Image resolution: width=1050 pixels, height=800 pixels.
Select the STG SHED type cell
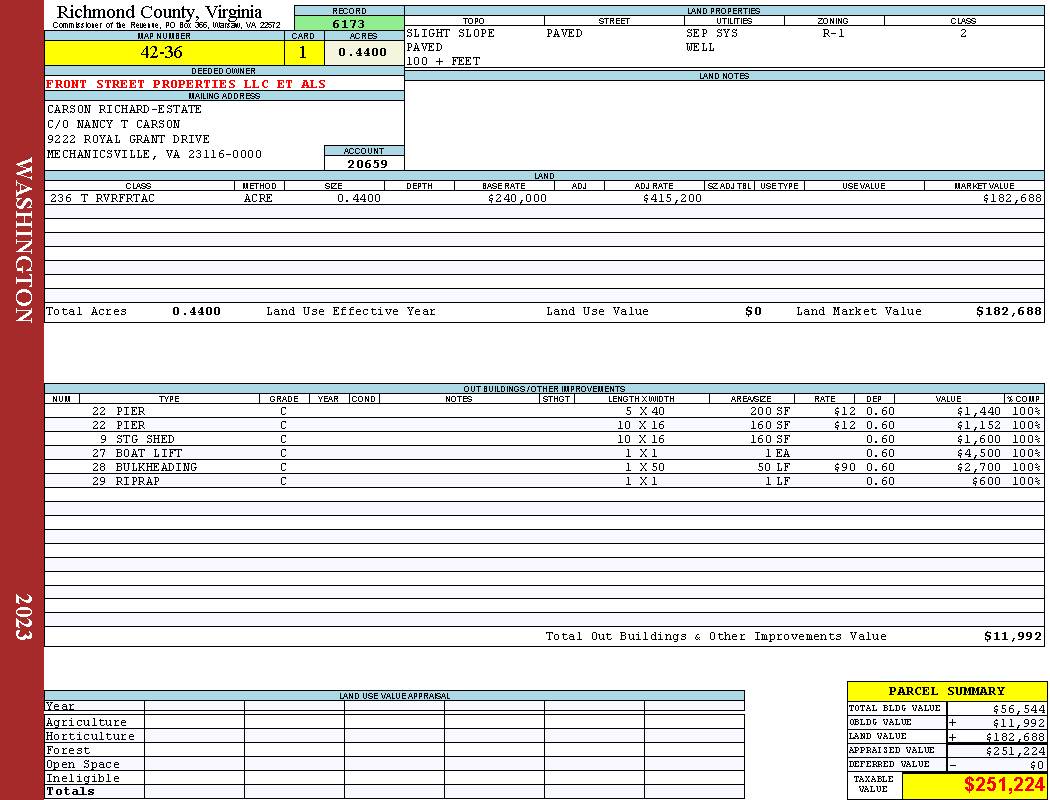[145, 439]
